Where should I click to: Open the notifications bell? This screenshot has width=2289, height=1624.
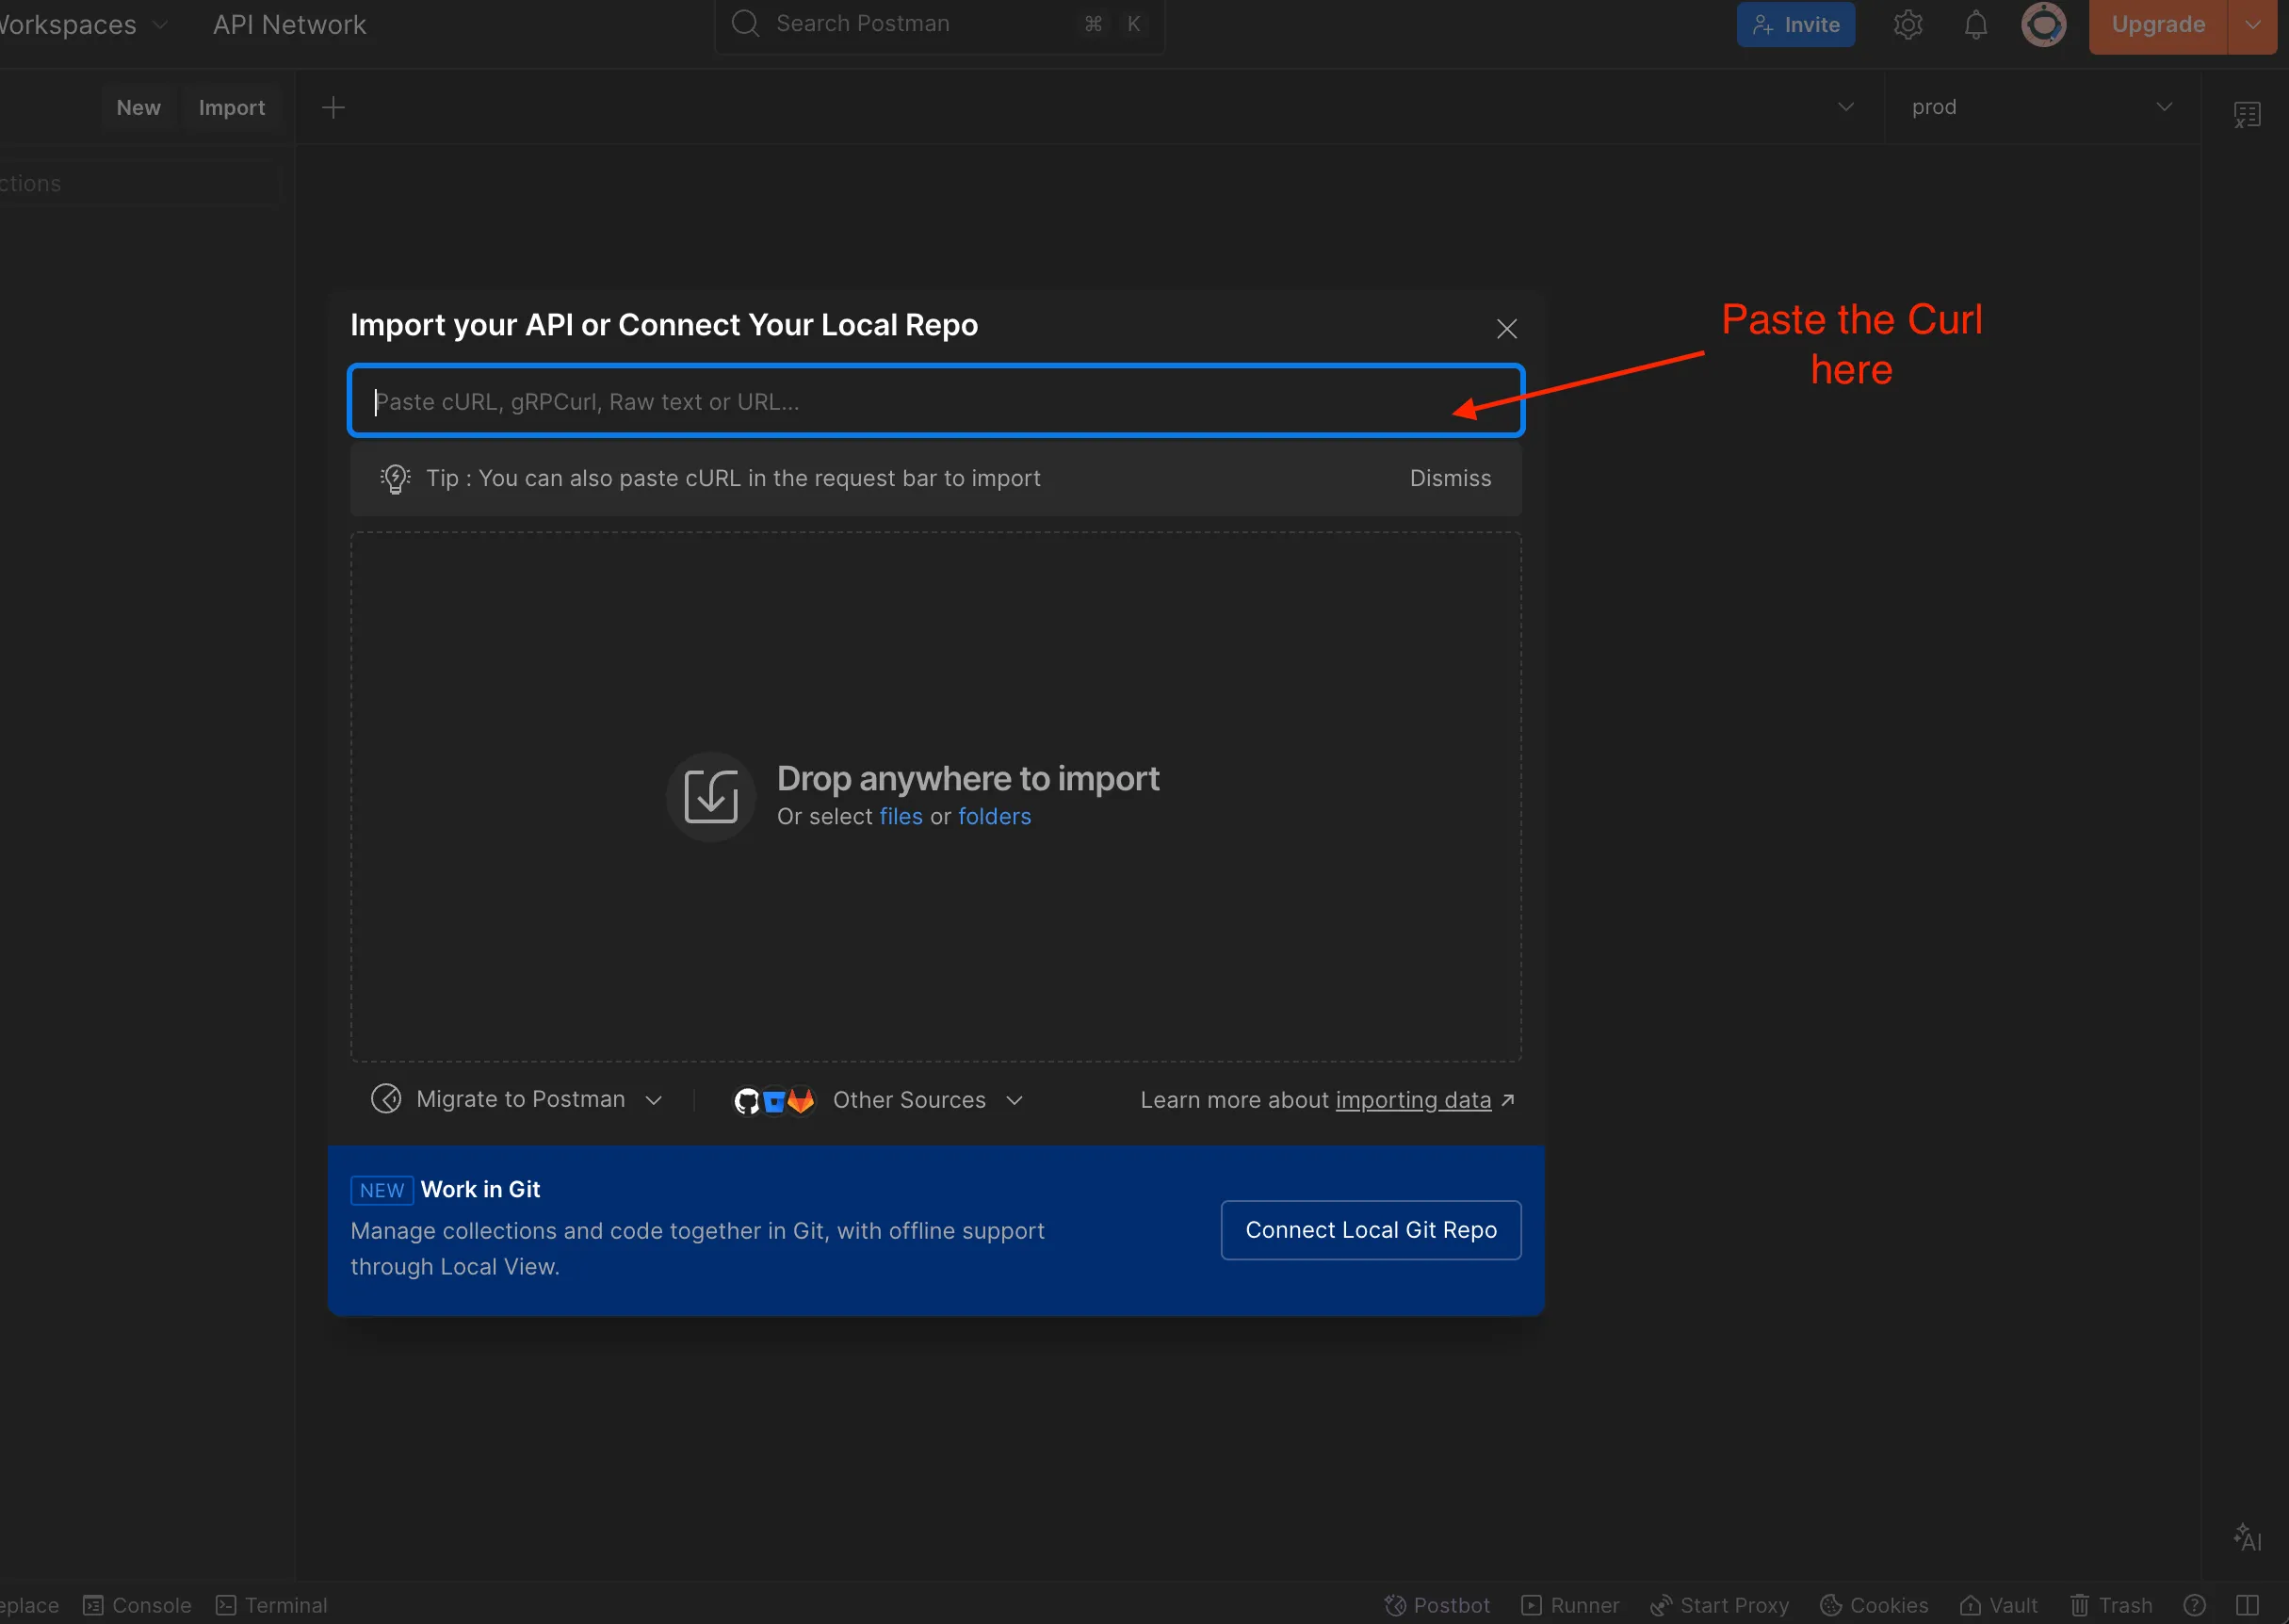pyautogui.click(x=1976, y=24)
